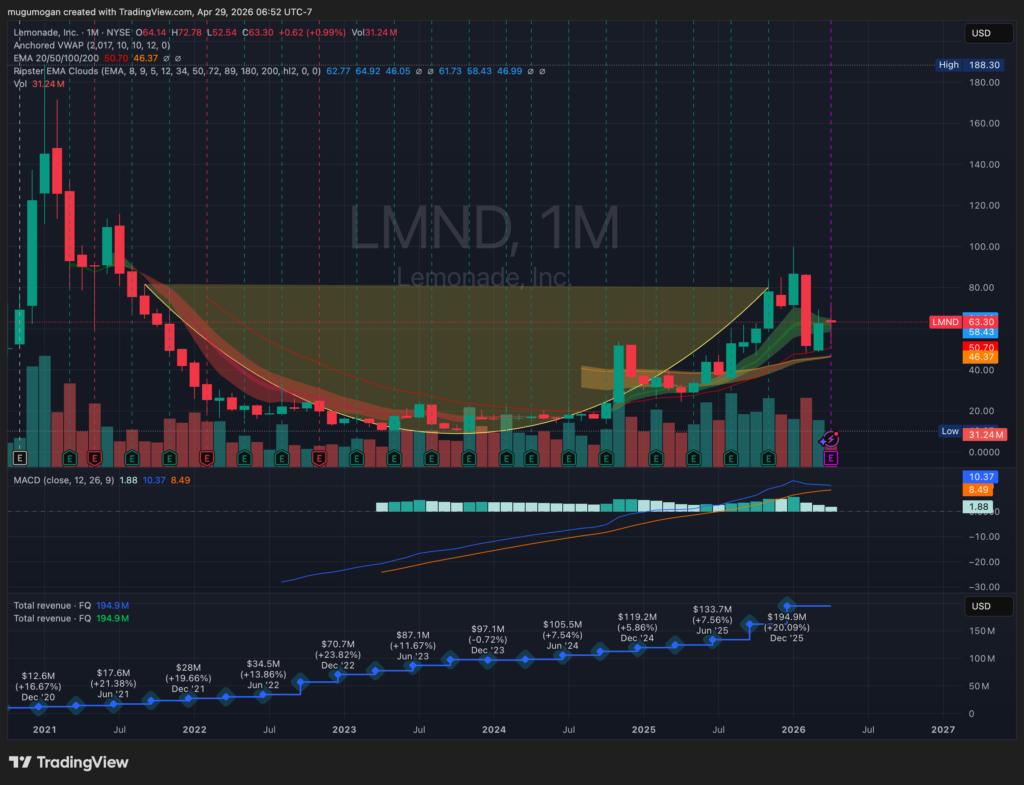Select the Dec '22 revenue diamond marker
The height and width of the screenshot is (785, 1024).
point(338,676)
